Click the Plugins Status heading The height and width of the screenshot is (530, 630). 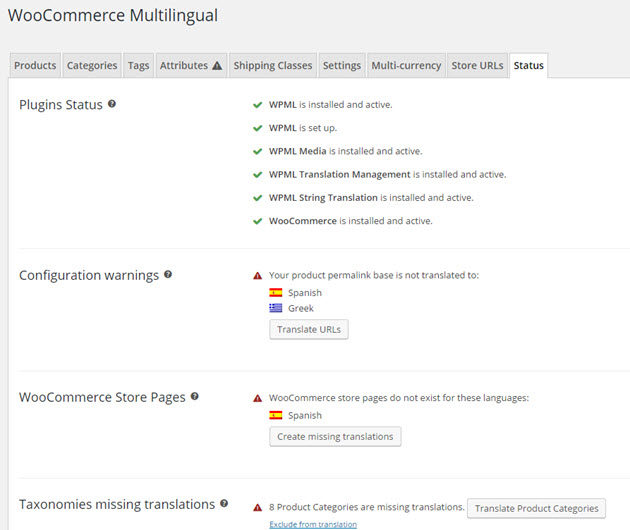coord(61,104)
